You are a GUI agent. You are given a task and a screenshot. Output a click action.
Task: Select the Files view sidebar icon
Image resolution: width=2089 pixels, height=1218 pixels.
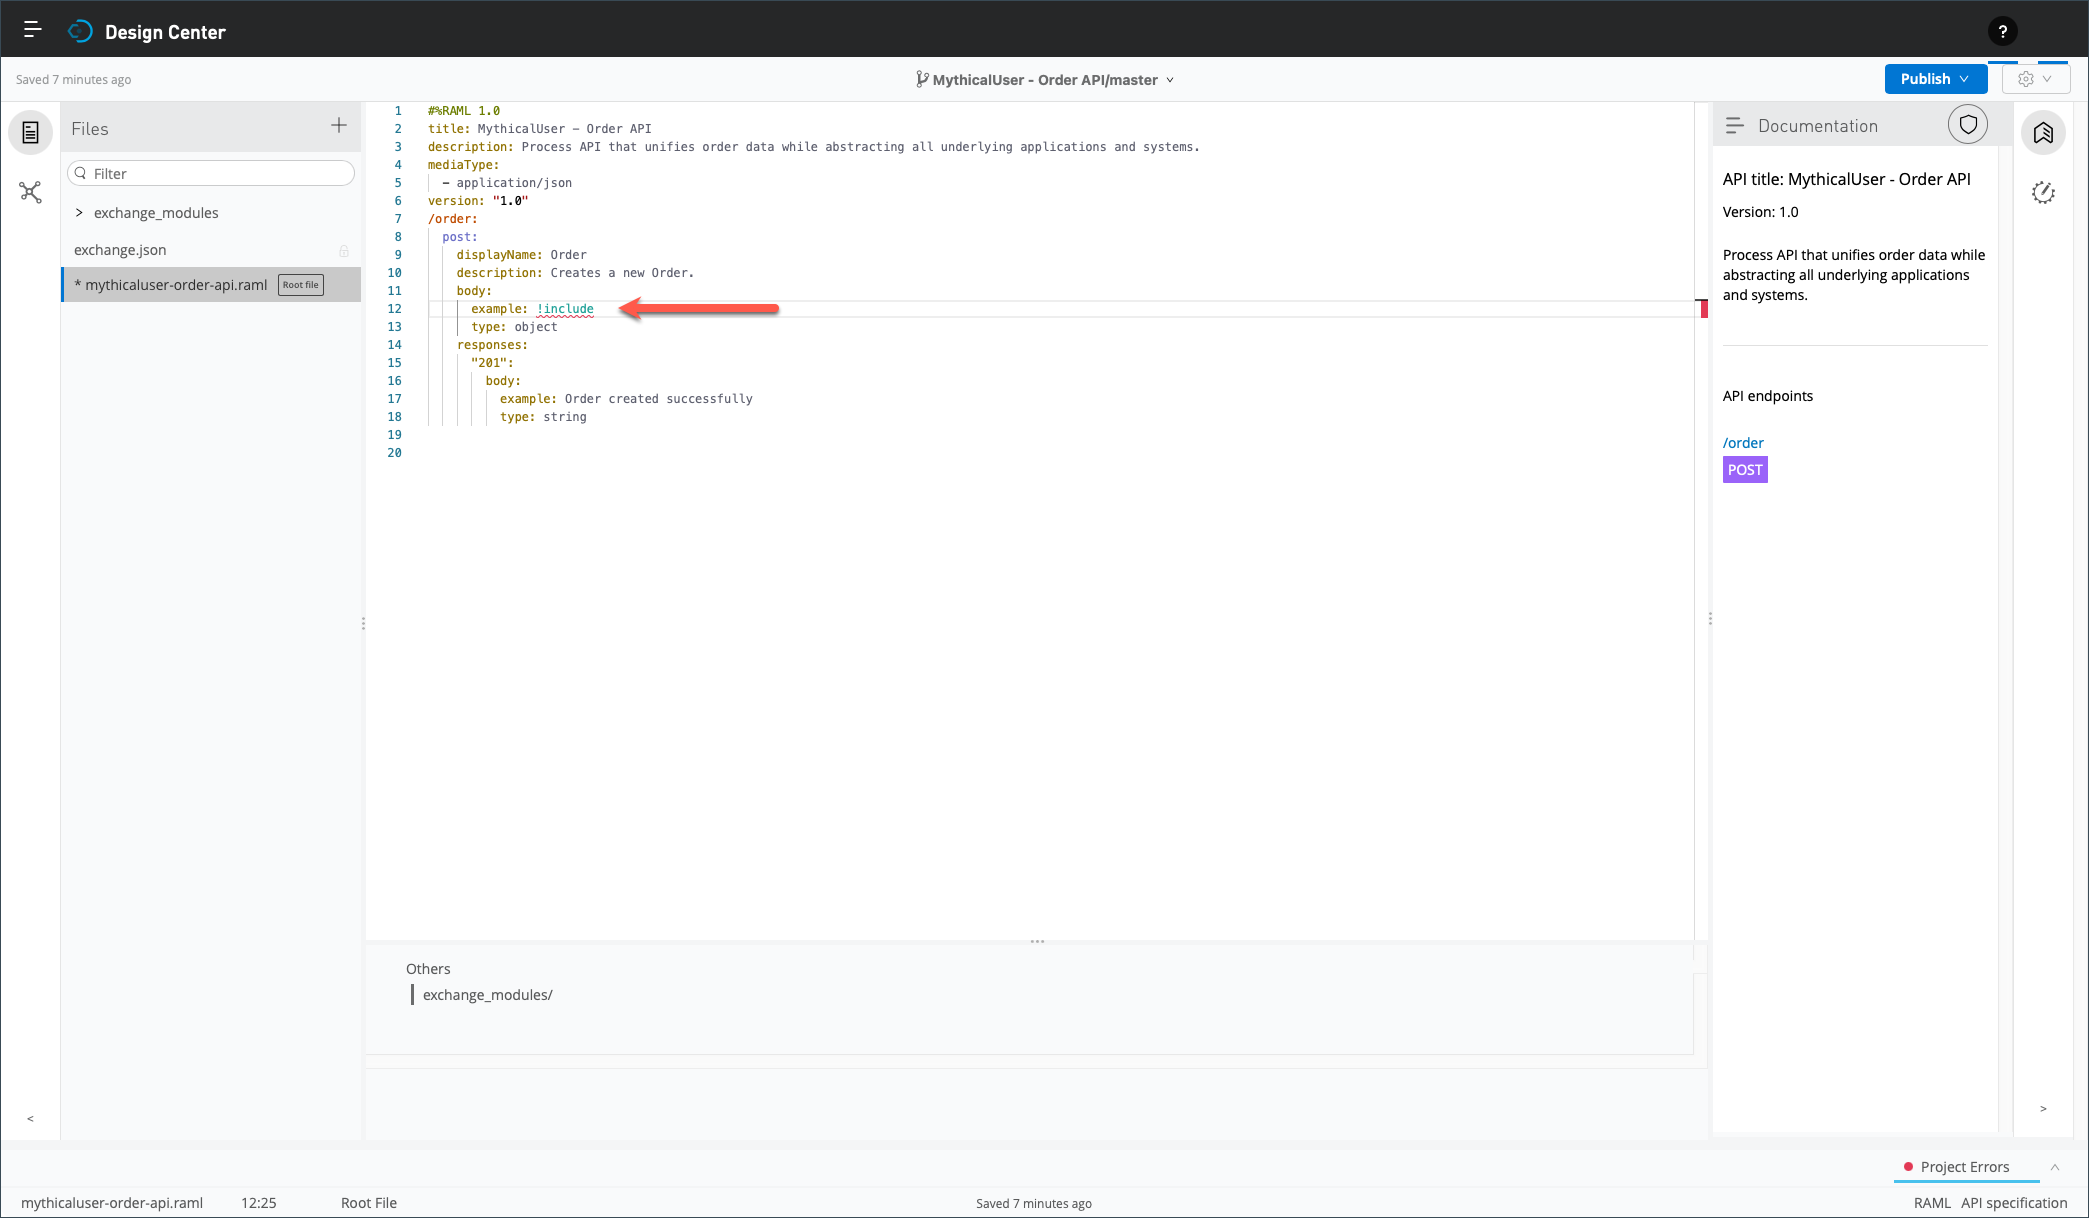31,132
